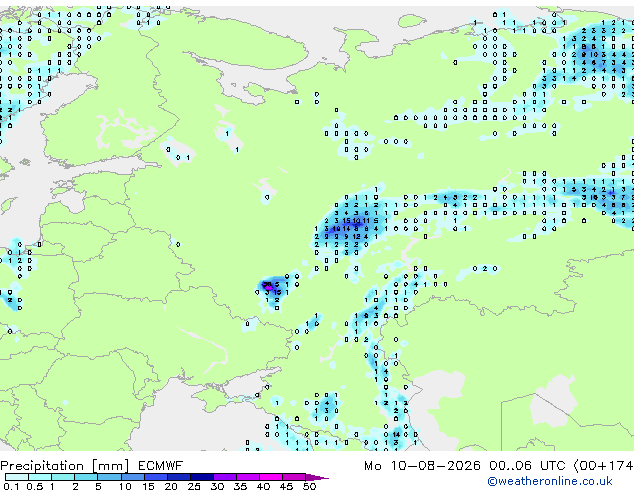Select the 2–5 mm legend color box
The height and width of the screenshot is (490, 634).
[86, 477]
